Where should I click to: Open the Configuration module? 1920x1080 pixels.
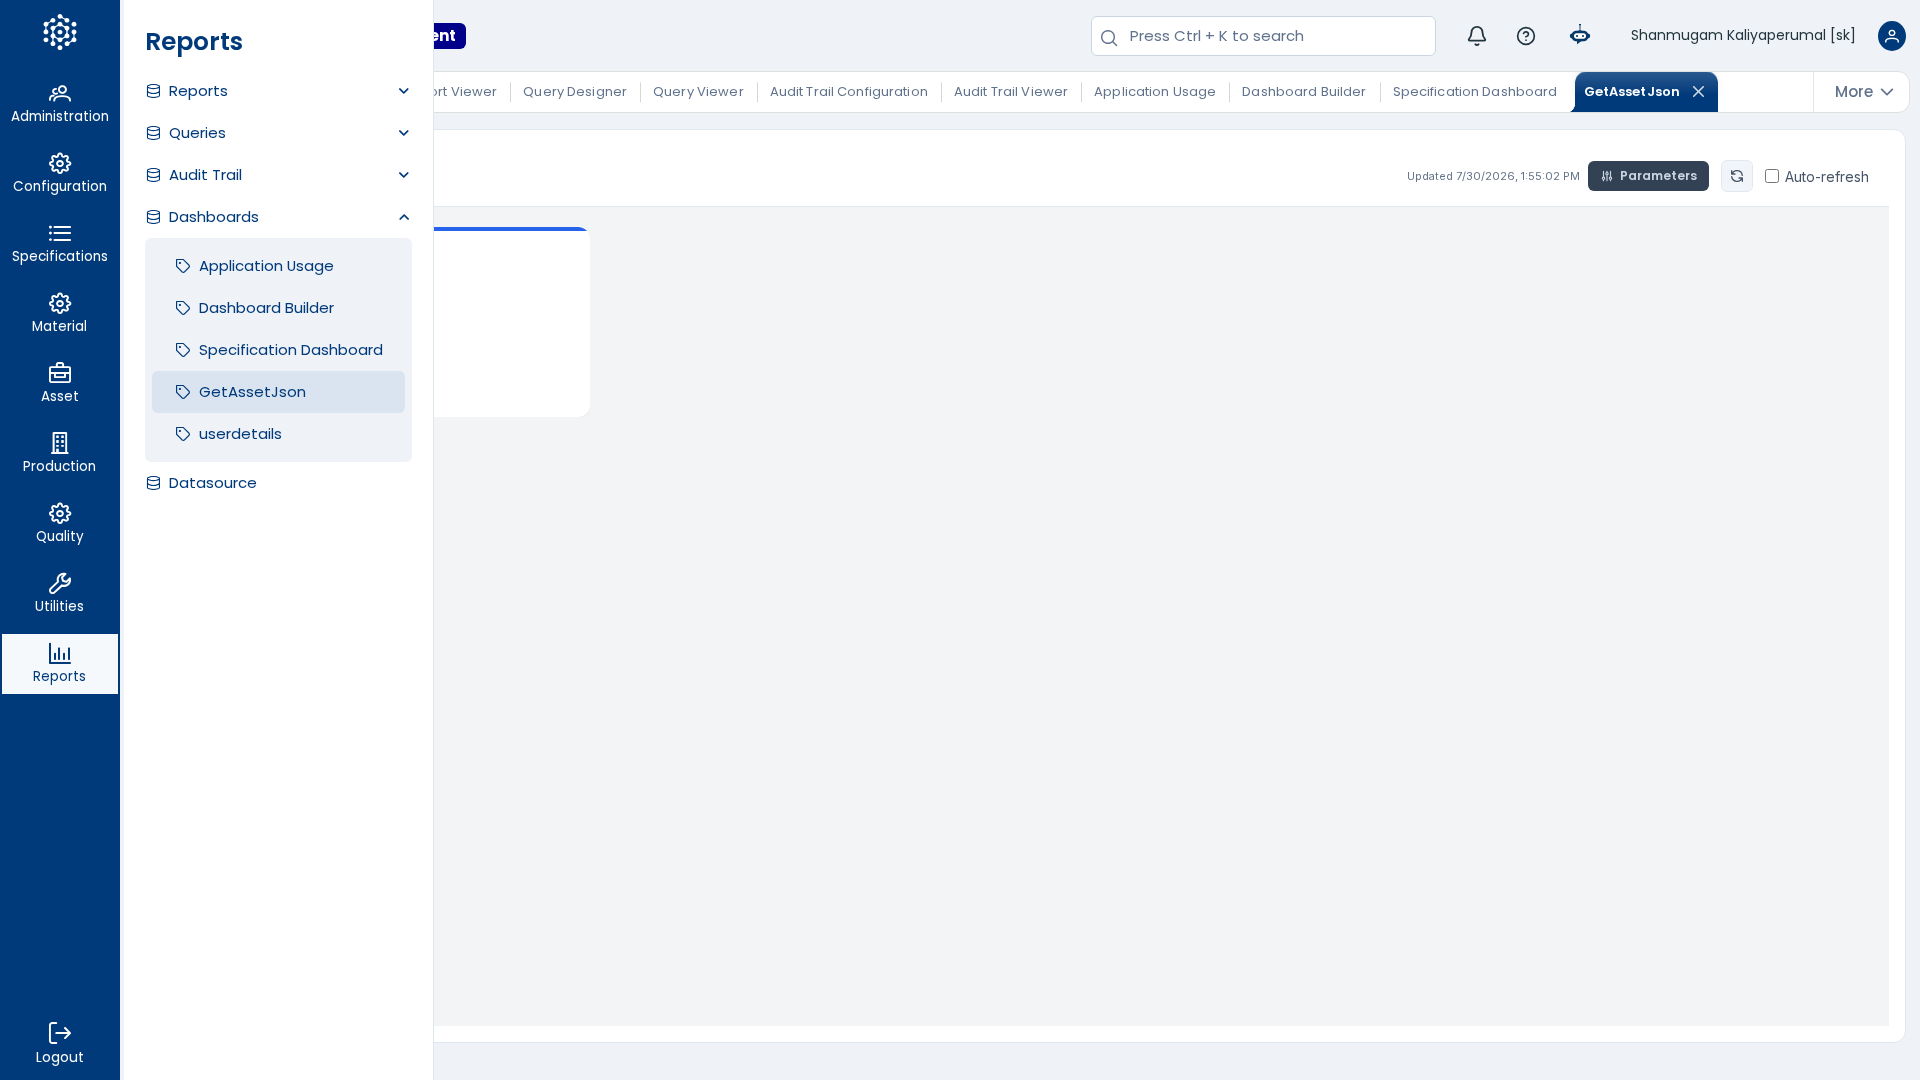[x=60, y=174]
